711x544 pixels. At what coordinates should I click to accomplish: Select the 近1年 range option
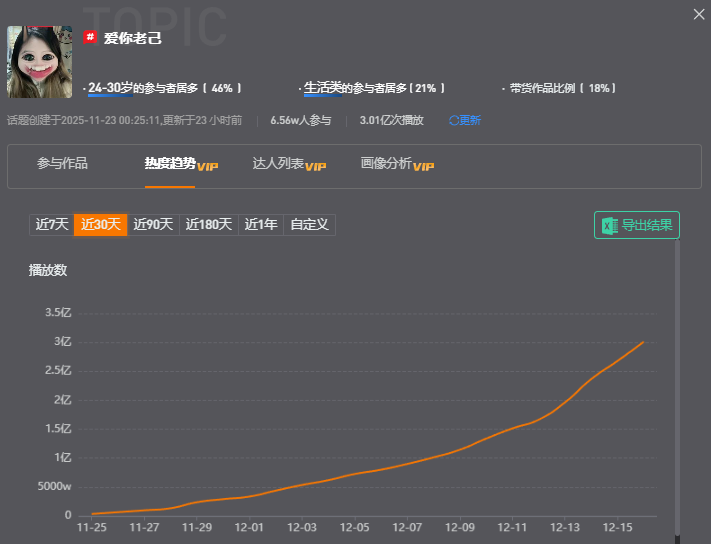[x=261, y=224]
